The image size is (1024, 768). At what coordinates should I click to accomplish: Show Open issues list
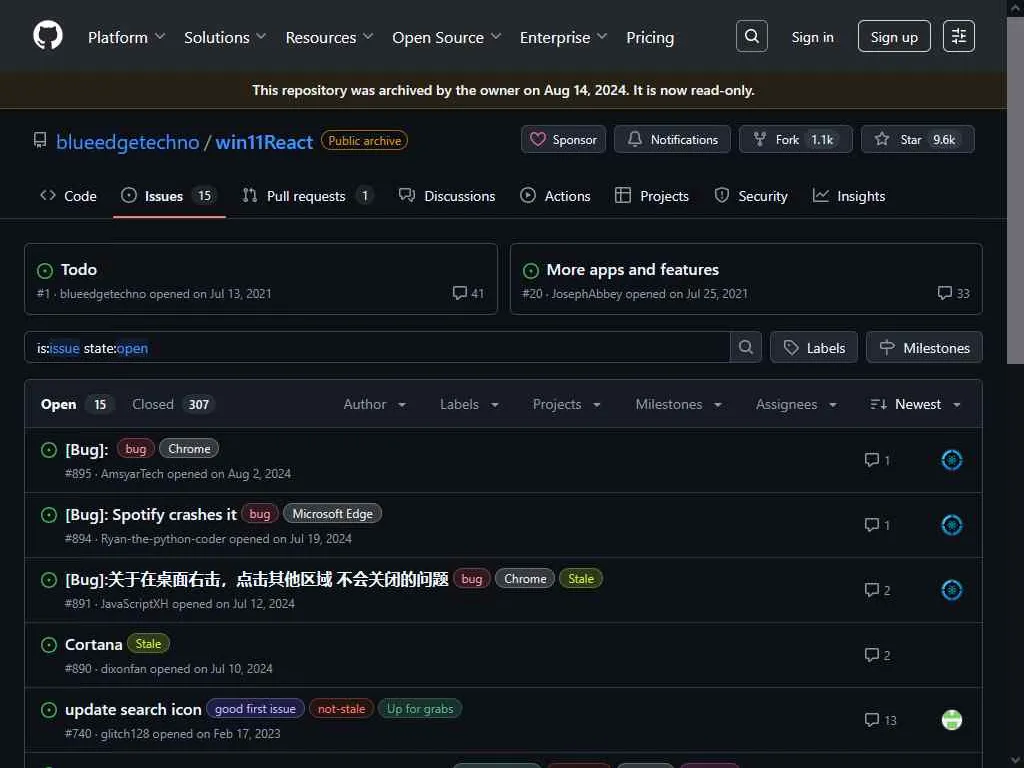(76, 404)
